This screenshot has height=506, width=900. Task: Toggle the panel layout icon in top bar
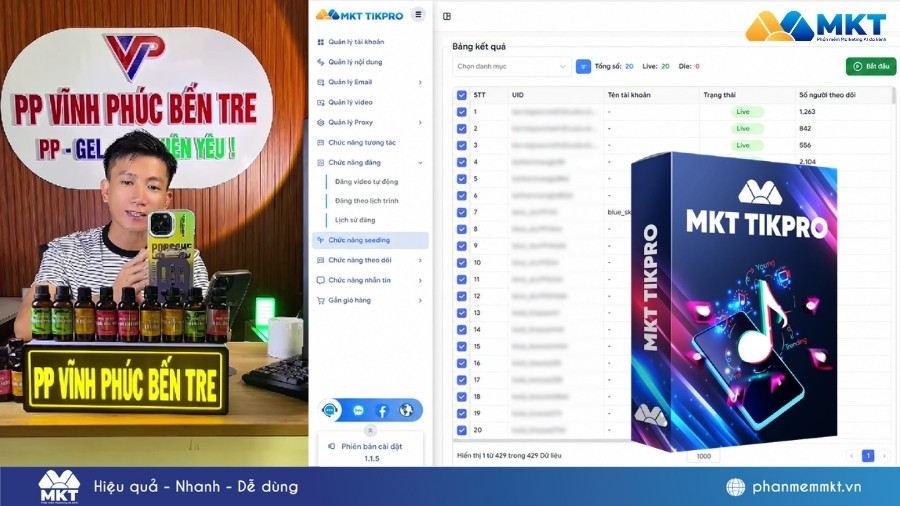pyautogui.click(x=447, y=16)
